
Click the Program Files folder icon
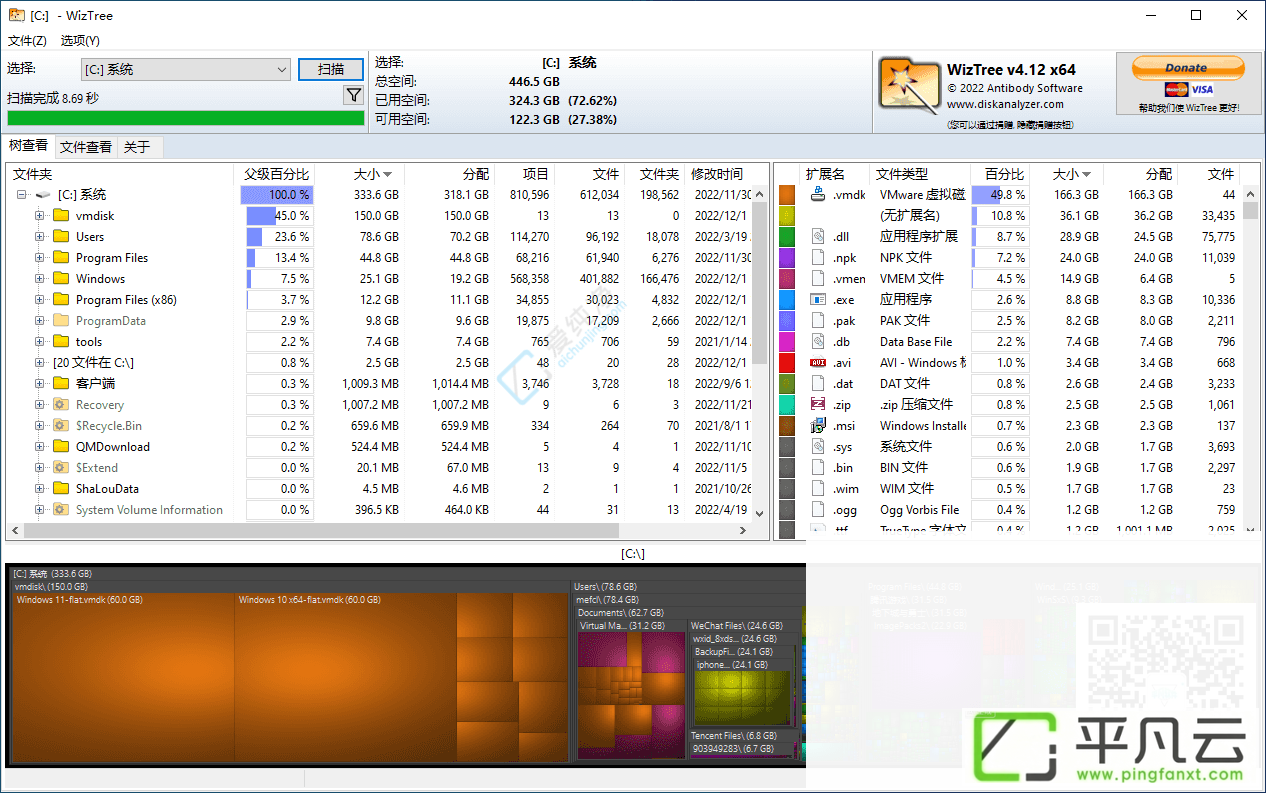pyautogui.click(x=60, y=258)
